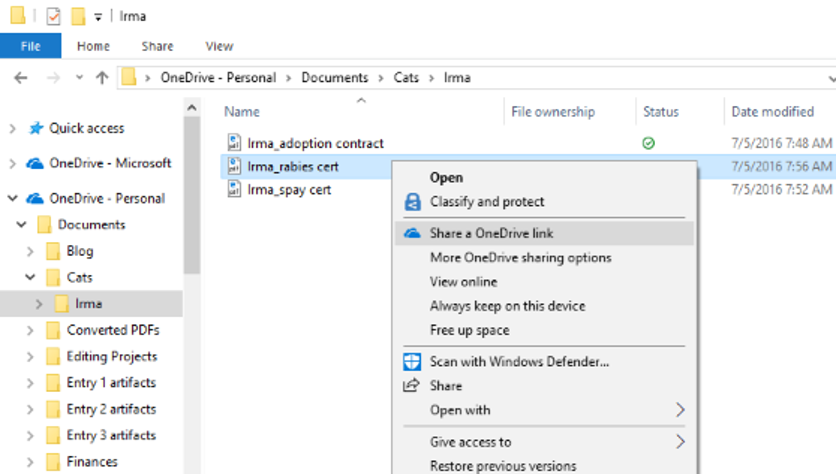Click the Irma_spay cert file icon

(x=234, y=189)
